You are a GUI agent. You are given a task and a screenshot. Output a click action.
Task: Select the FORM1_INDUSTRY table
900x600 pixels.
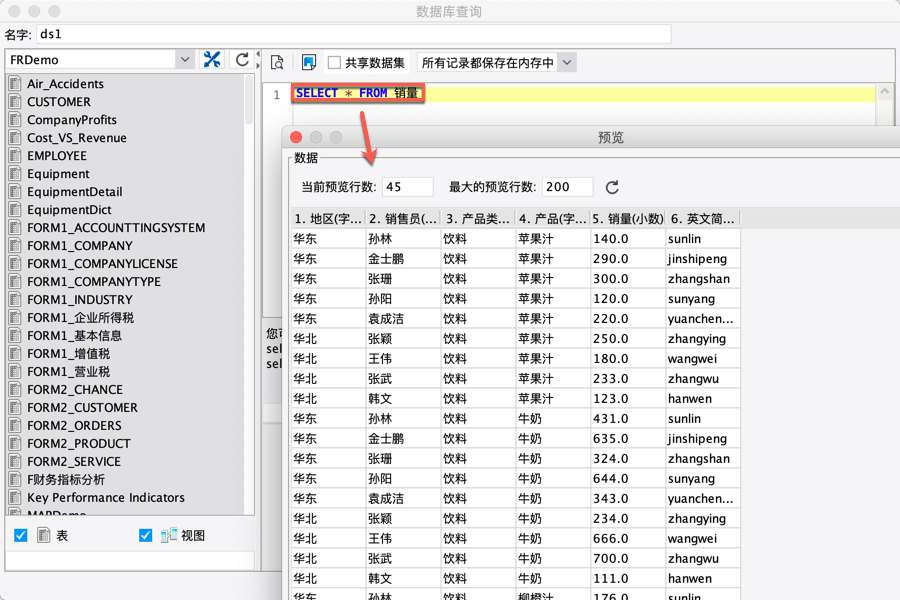(x=80, y=300)
